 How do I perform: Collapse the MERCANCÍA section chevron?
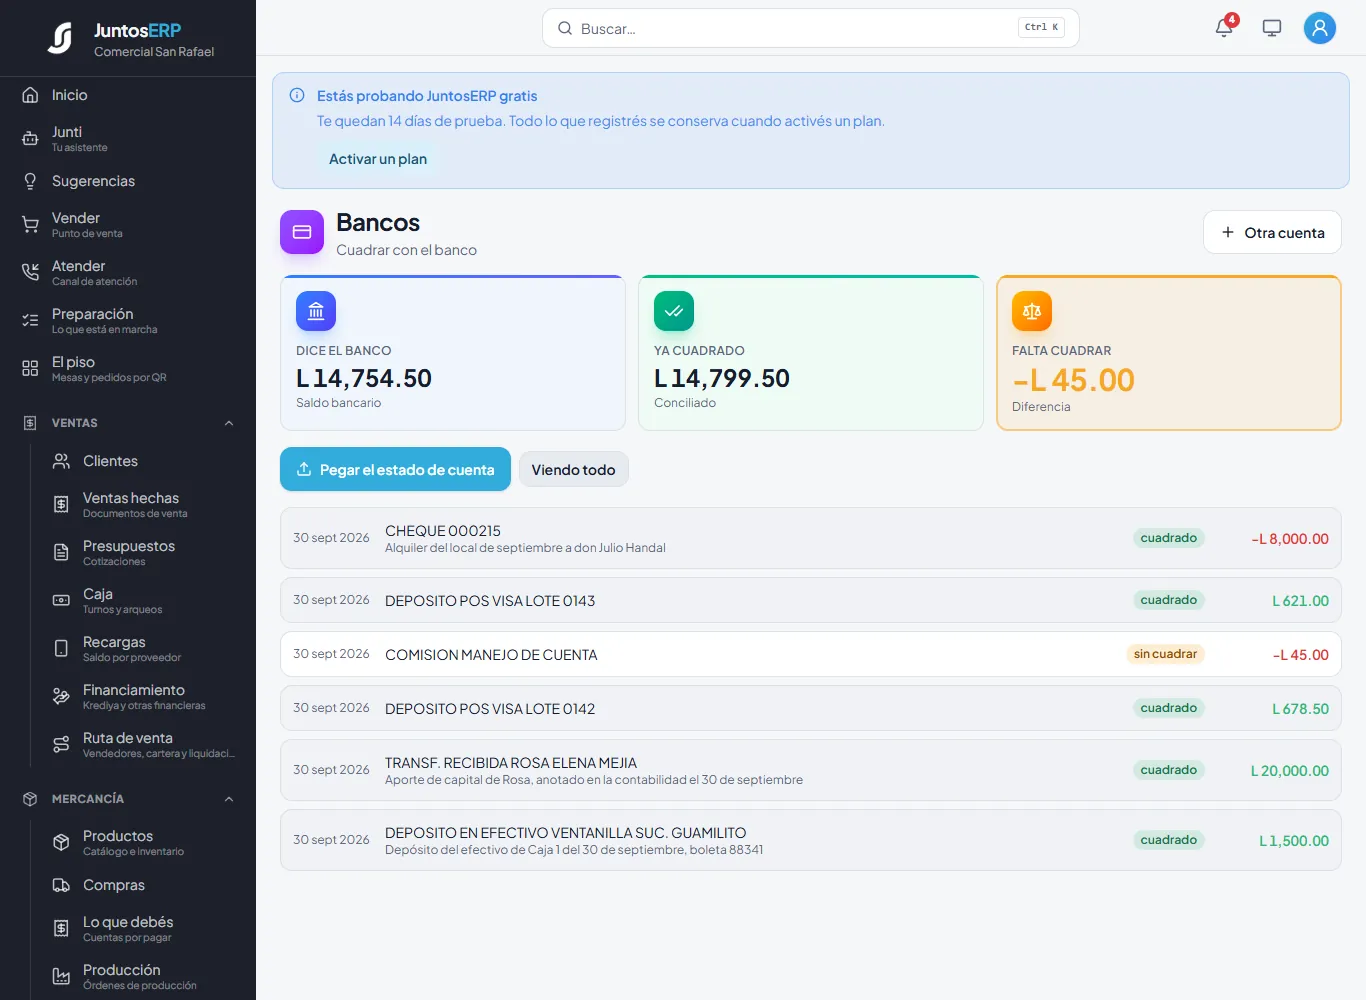click(x=229, y=799)
